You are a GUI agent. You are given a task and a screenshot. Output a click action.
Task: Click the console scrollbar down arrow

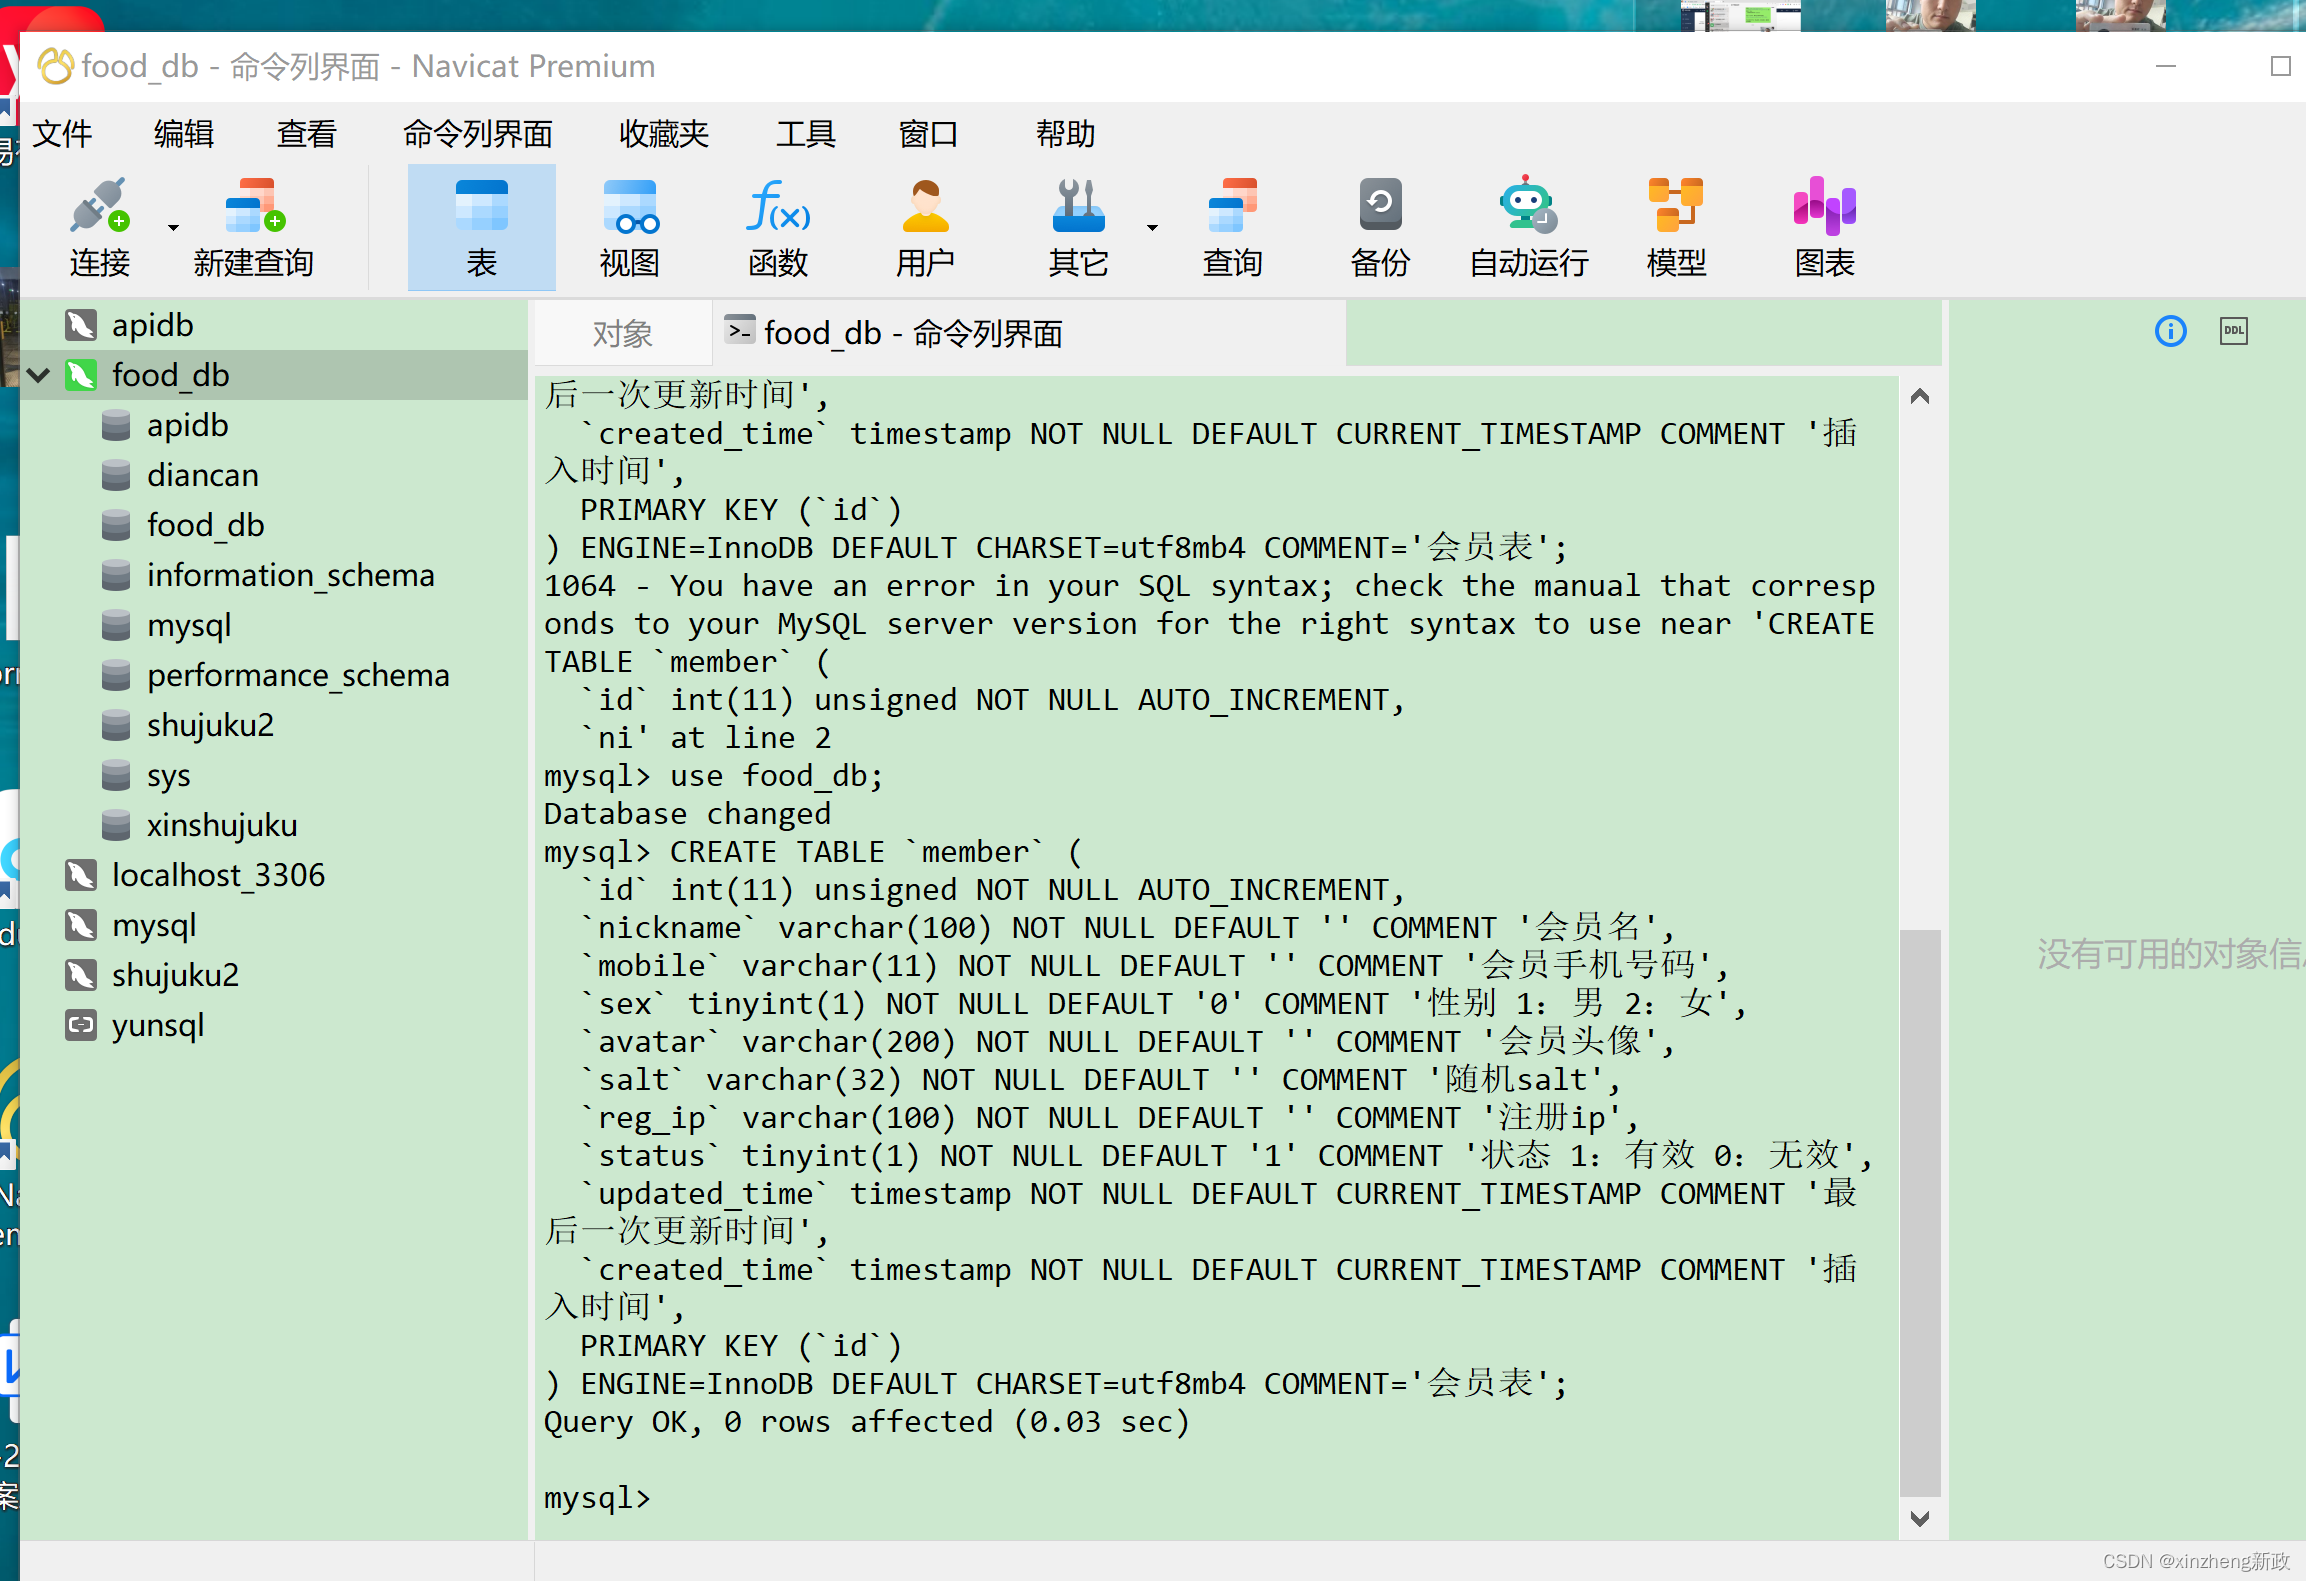point(1919,1518)
